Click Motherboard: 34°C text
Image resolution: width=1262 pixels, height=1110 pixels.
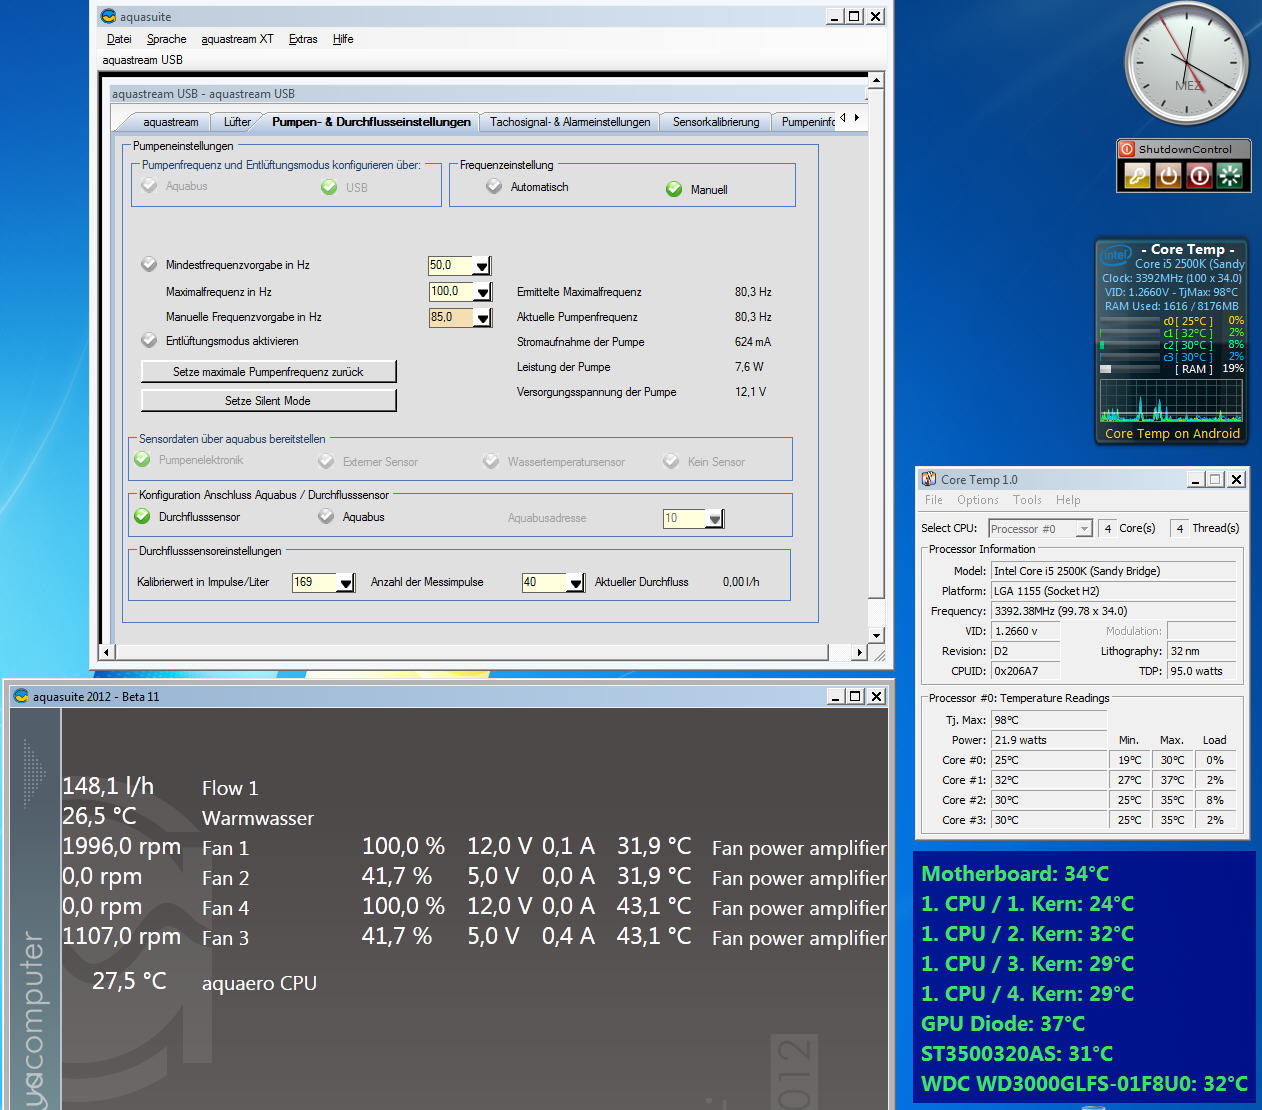[1015, 873]
